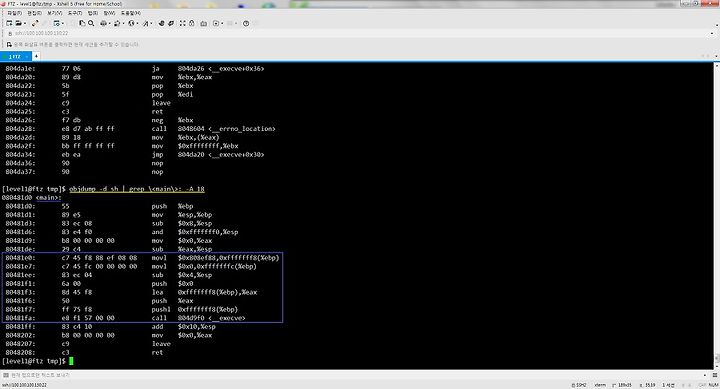Click the Lock screen padlock icon
Image resolution: width=720 pixels, height=389 pixels.
[191, 23]
